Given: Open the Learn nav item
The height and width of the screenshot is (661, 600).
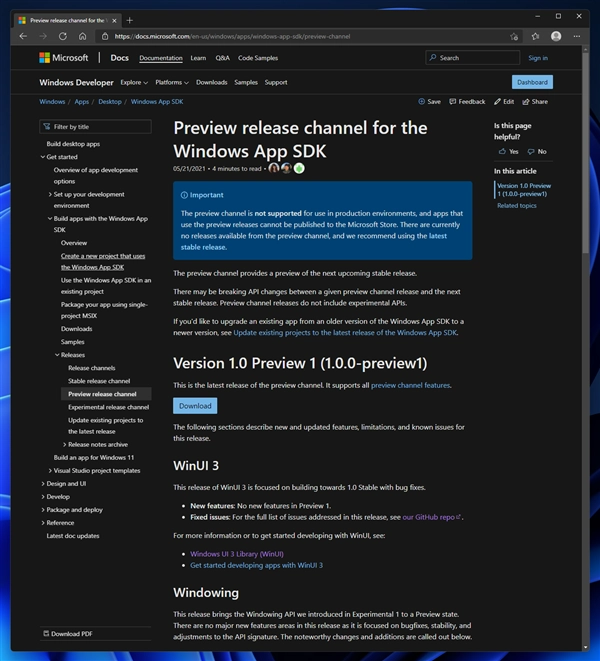Looking at the screenshot, I should click(x=198, y=58).
